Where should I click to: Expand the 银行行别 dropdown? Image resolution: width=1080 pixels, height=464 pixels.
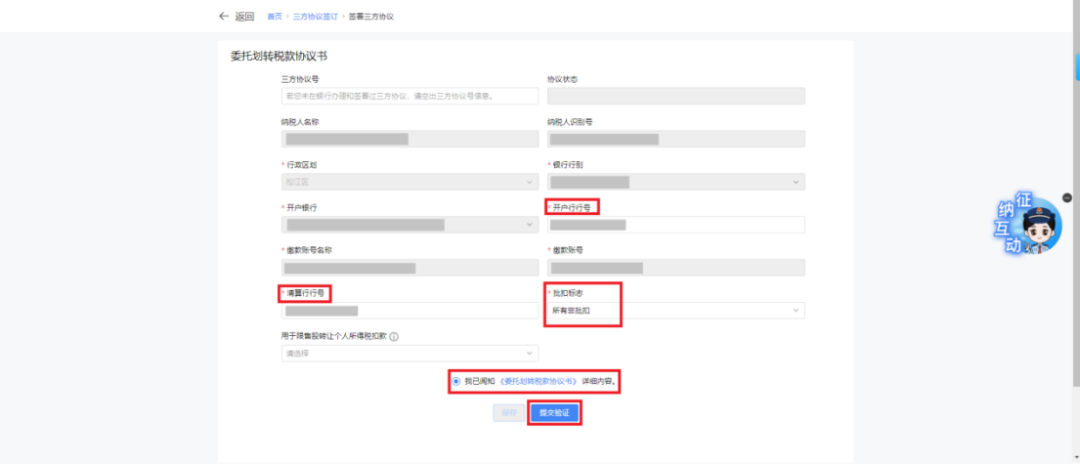(676, 182)
